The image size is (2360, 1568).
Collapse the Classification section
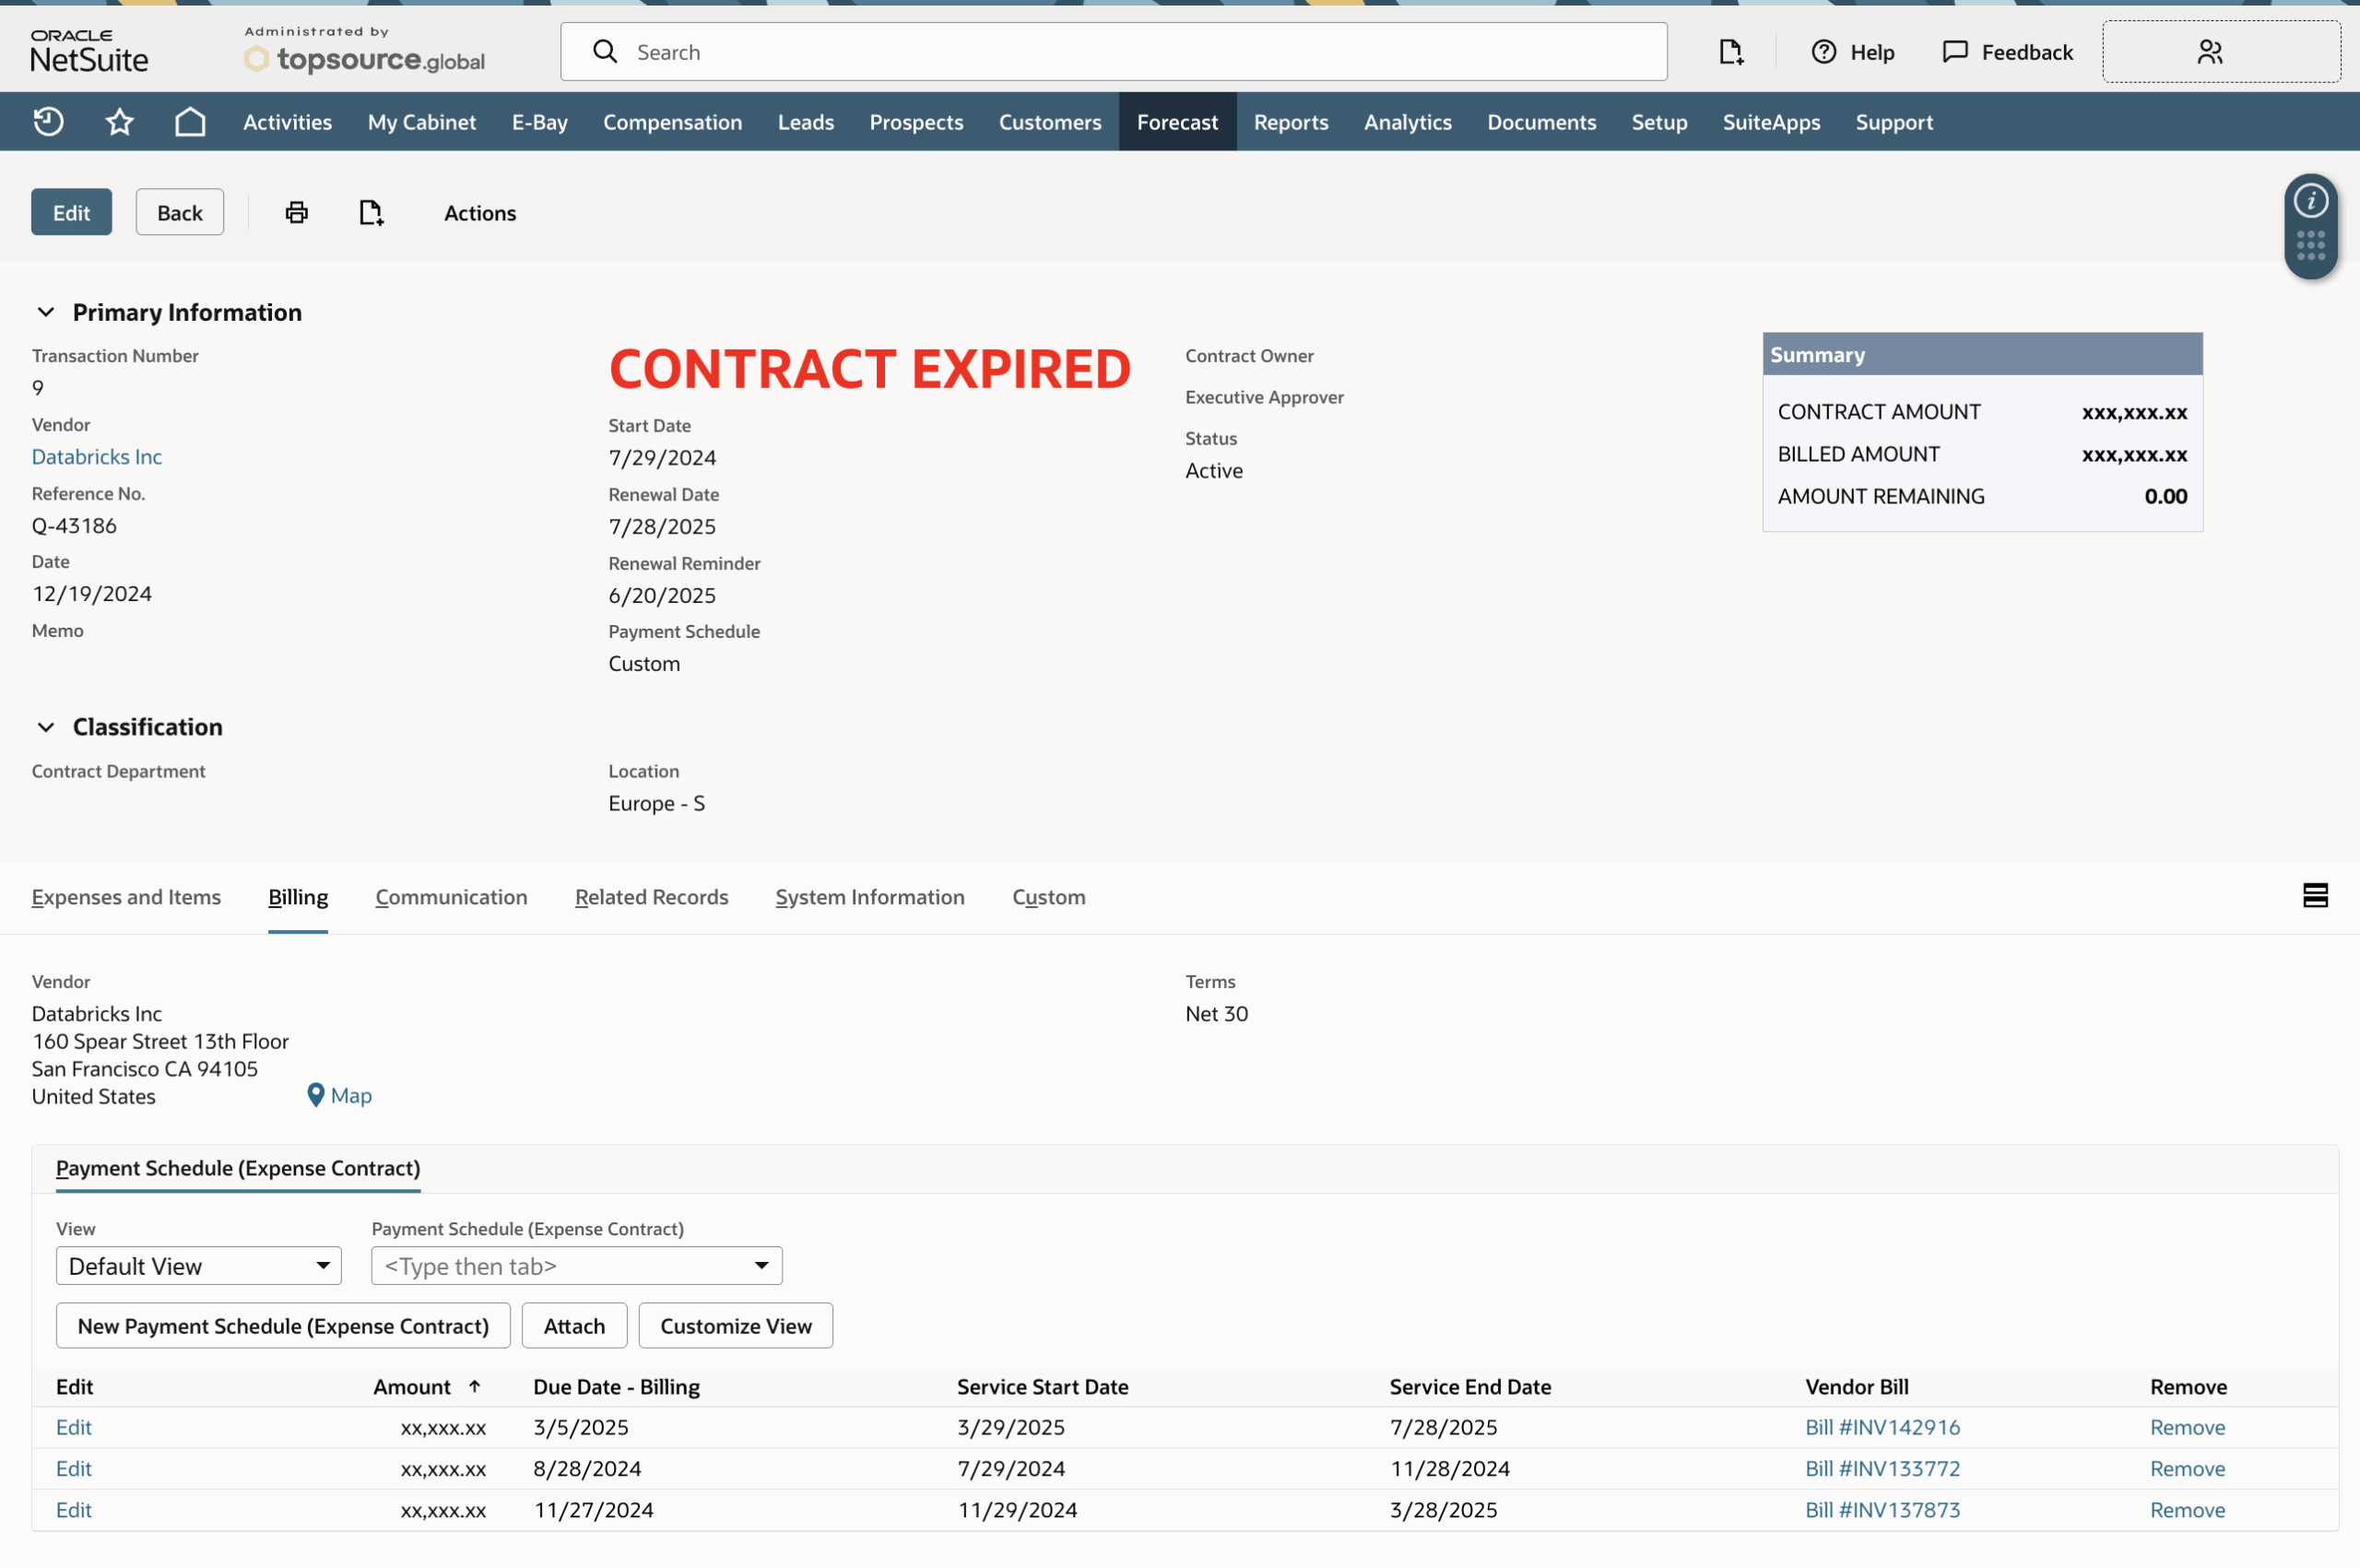click(x=46, y=728)
